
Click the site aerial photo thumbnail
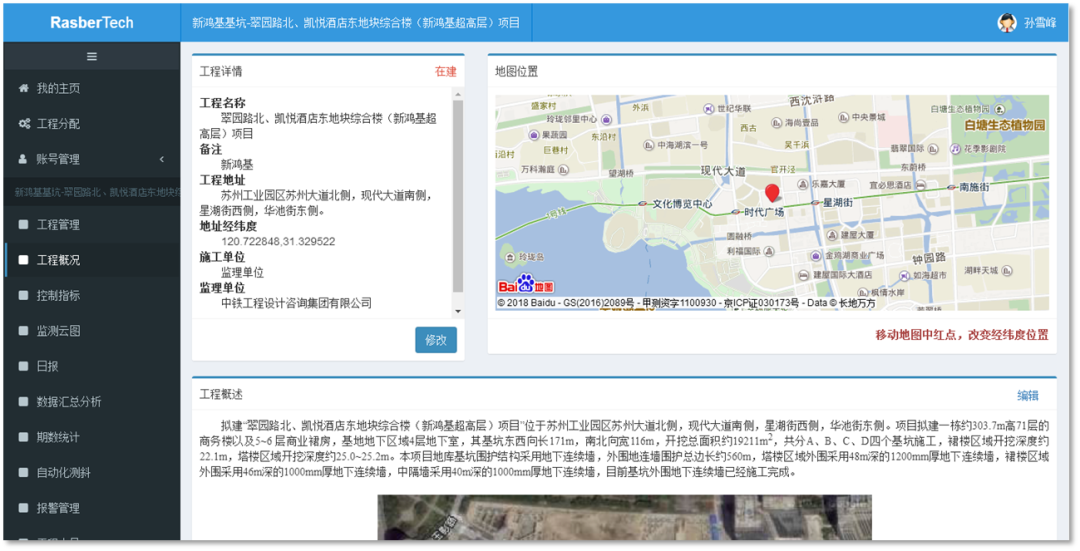624,517
